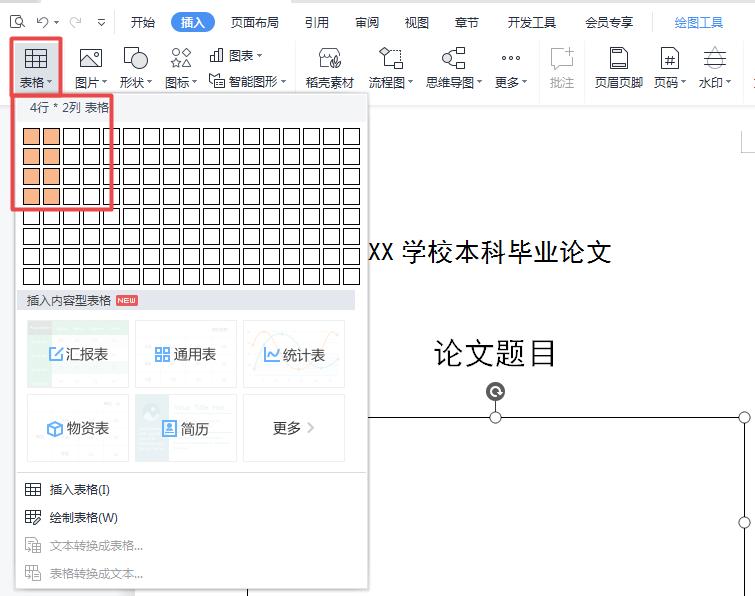
Task: Click the 图片 (Picture) icon
Action: [90, 59]
